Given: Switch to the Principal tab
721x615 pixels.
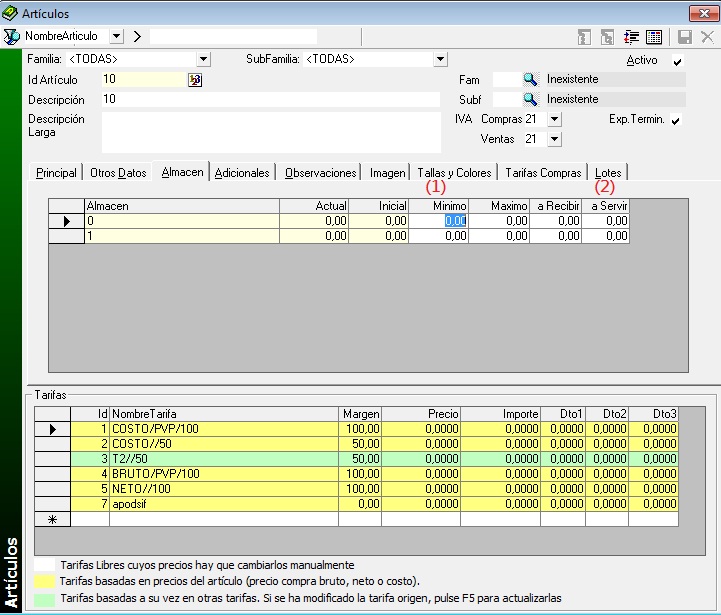Looking at the screenshot, I should click(x=56, y=173).
